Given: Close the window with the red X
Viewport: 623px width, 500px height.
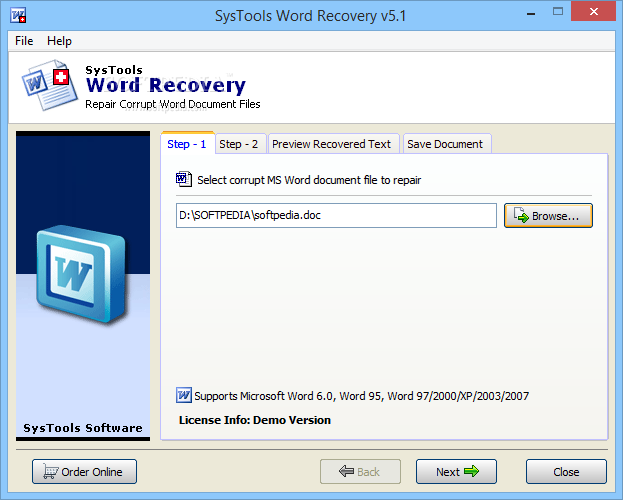Looking at the screenshot, I should click(x=594, y=12).
